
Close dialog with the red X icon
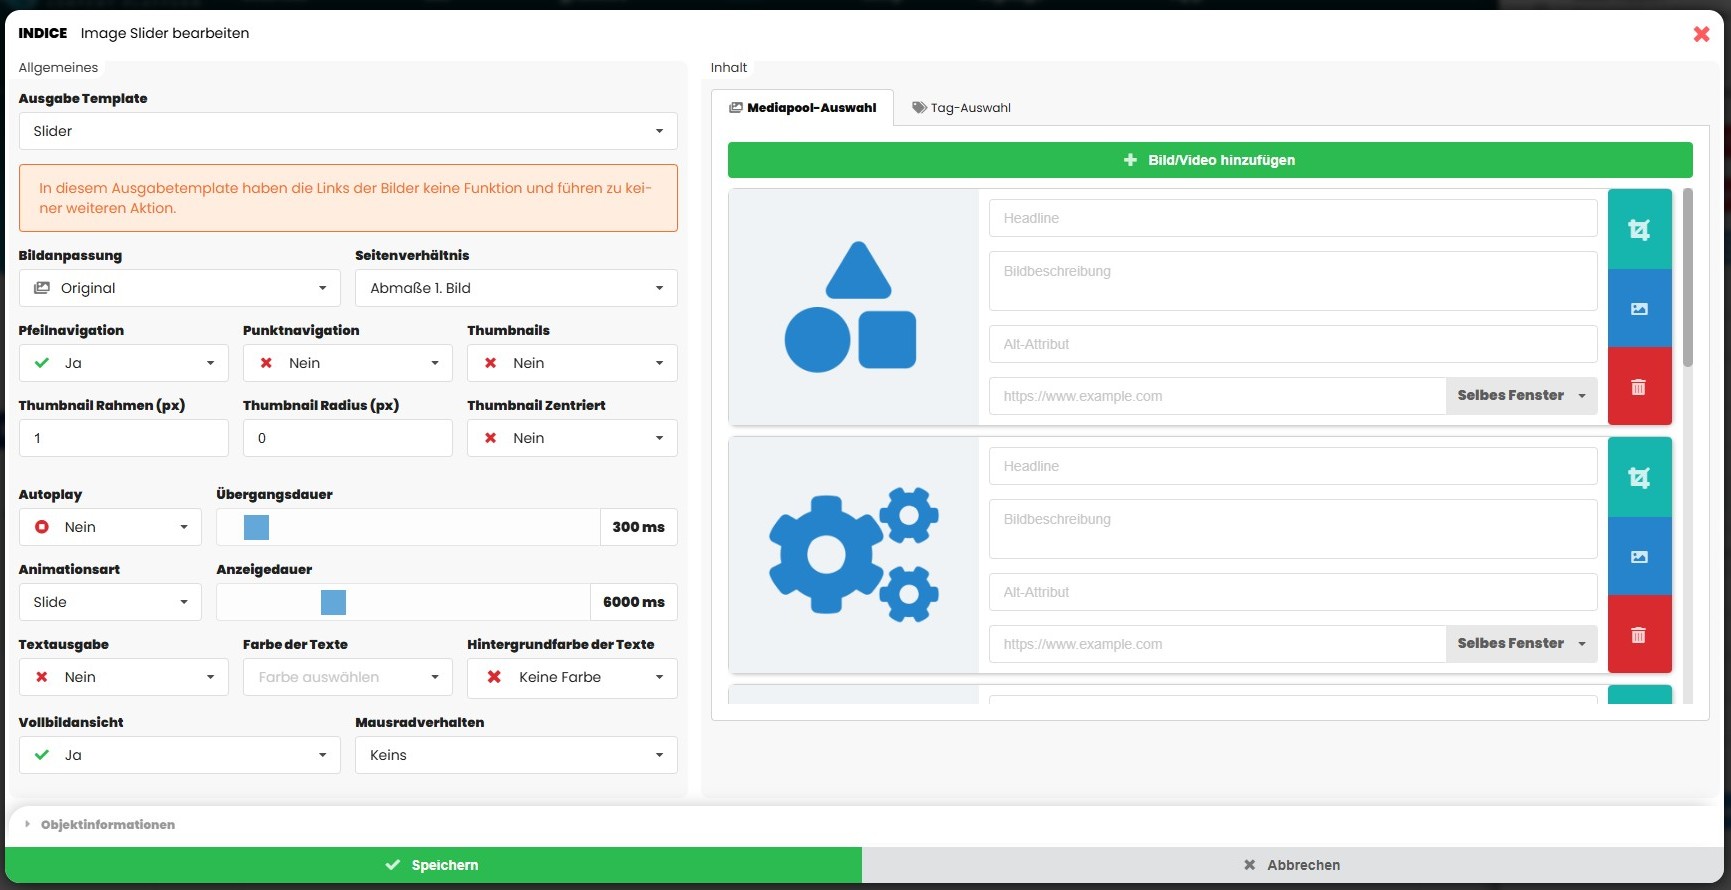pos(1700,34)
